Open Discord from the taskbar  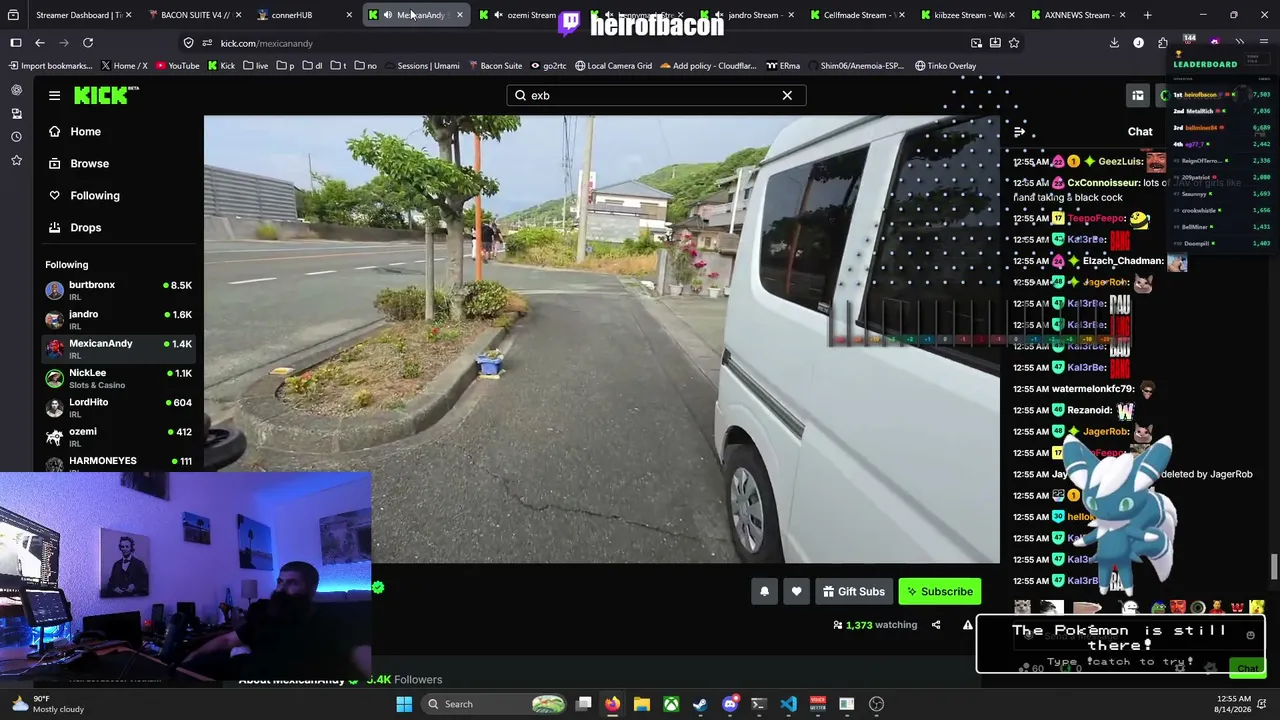point(730,704)
